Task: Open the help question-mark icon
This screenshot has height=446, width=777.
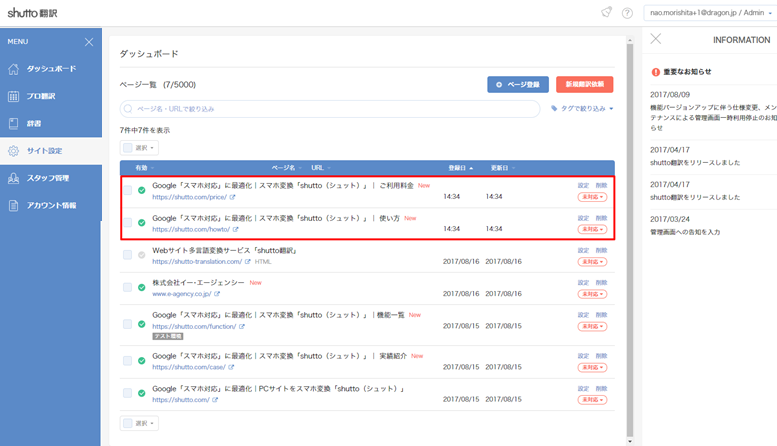Action: click(x=627, y=13)
